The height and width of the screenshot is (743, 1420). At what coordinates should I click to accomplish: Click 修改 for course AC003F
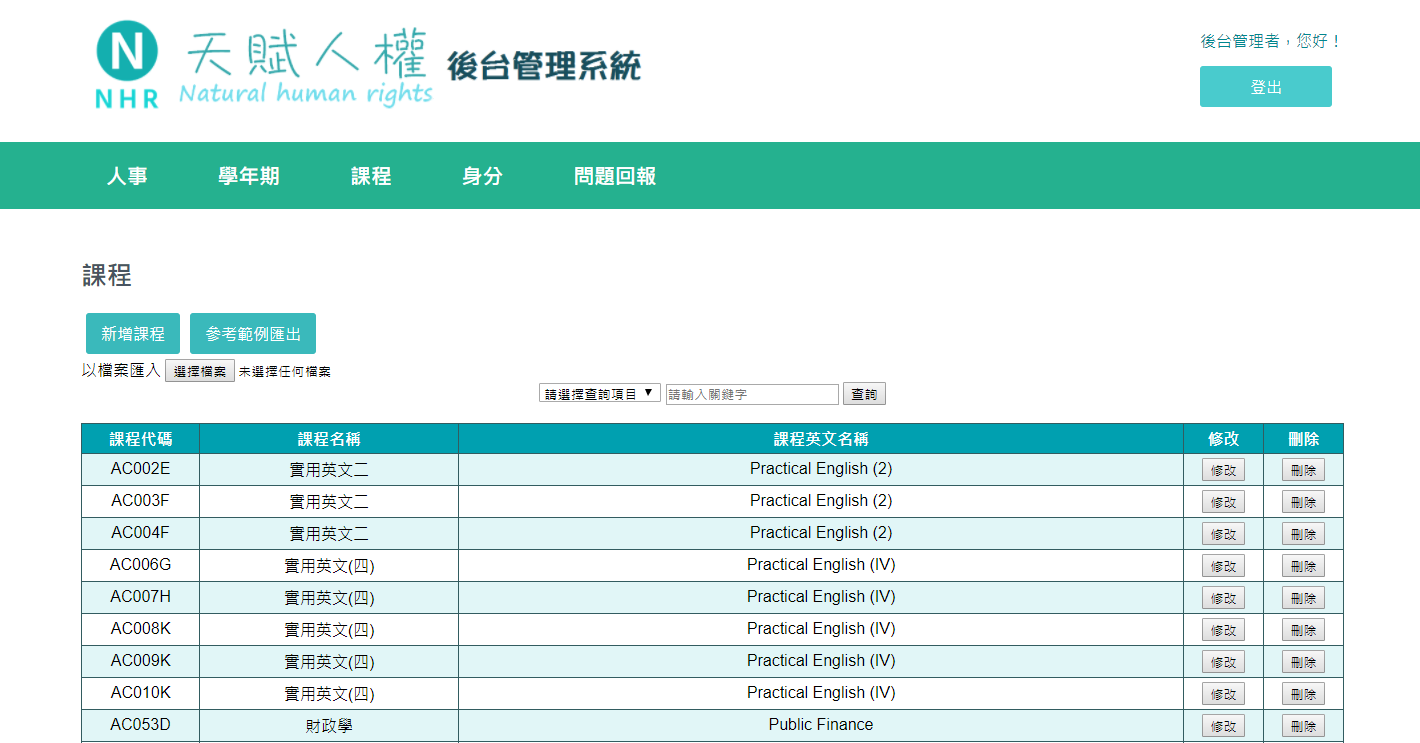coord(1223,502)
